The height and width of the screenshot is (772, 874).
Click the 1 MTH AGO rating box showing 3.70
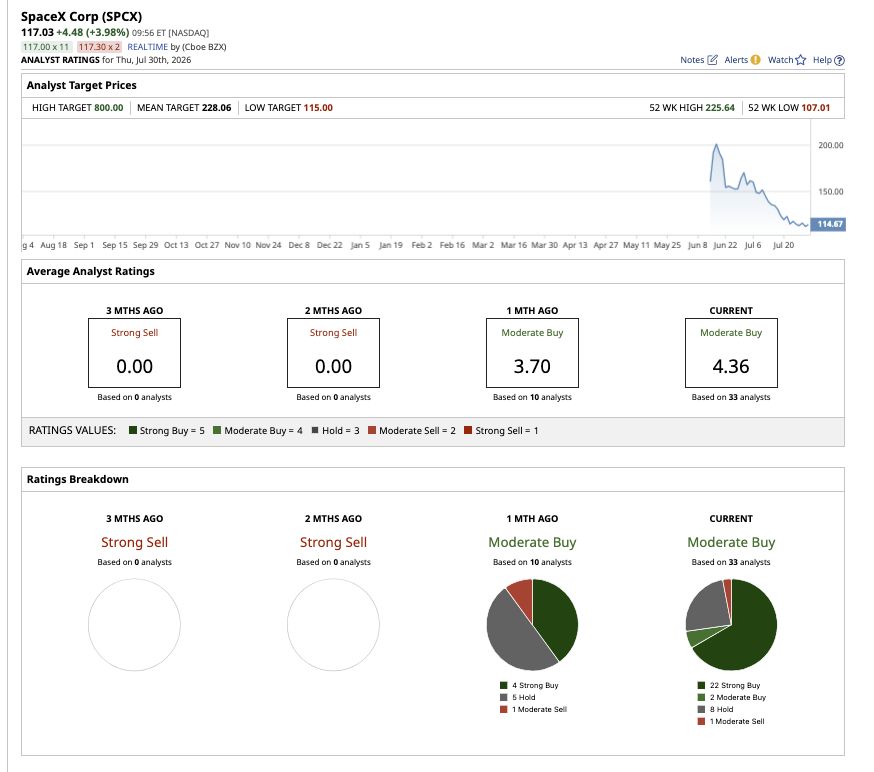click(532, 353)
